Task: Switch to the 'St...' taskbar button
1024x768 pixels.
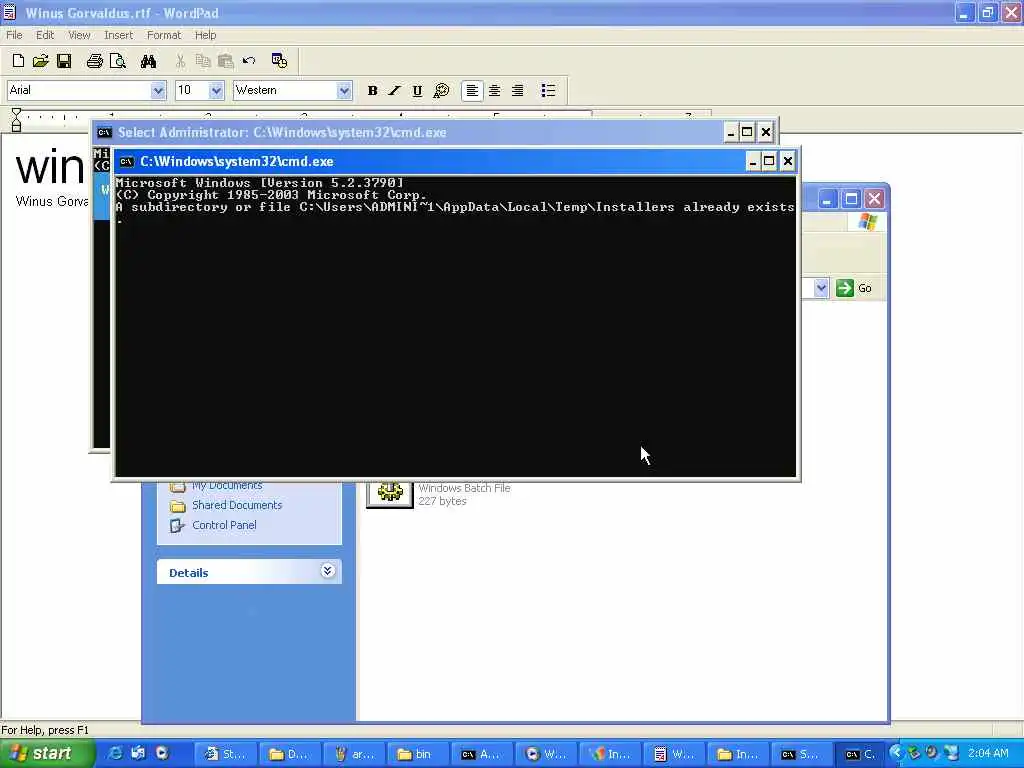Action: tap(225, 754)
